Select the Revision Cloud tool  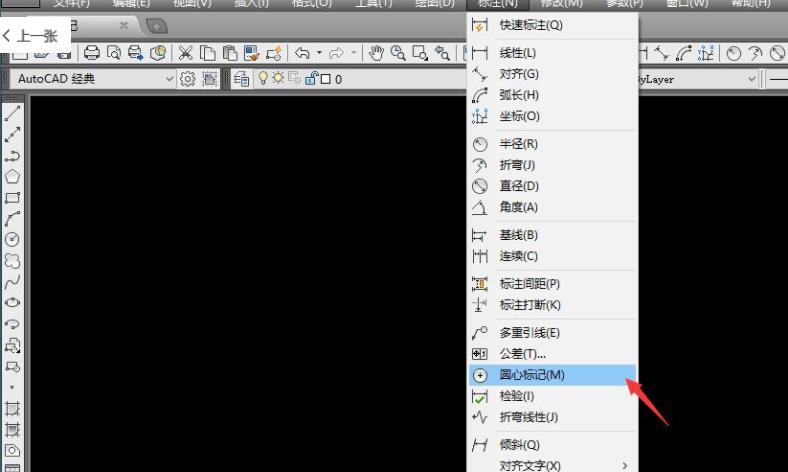tap(13, 260)
